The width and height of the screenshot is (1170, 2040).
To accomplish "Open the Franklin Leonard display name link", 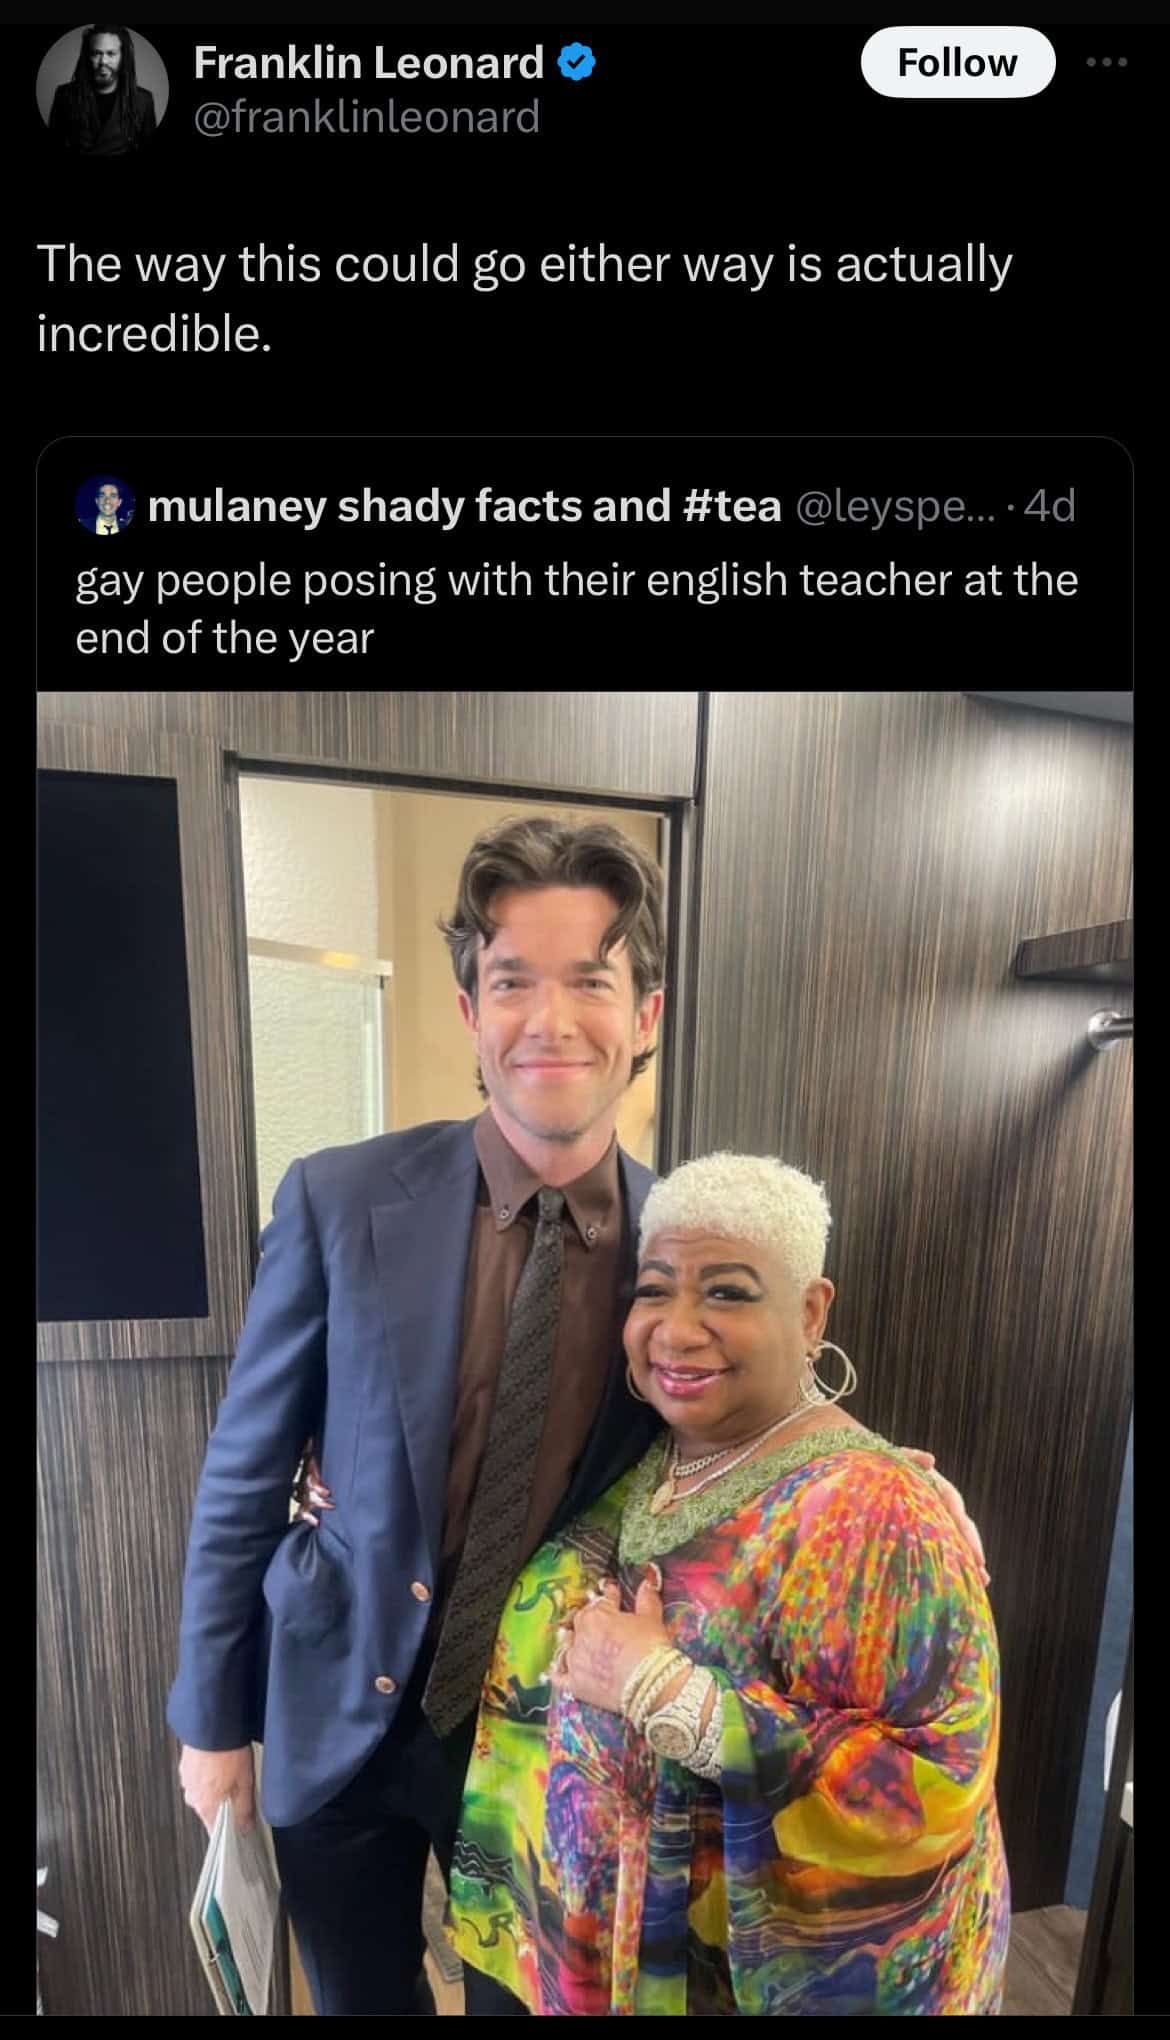I will (x=368, y=63).
